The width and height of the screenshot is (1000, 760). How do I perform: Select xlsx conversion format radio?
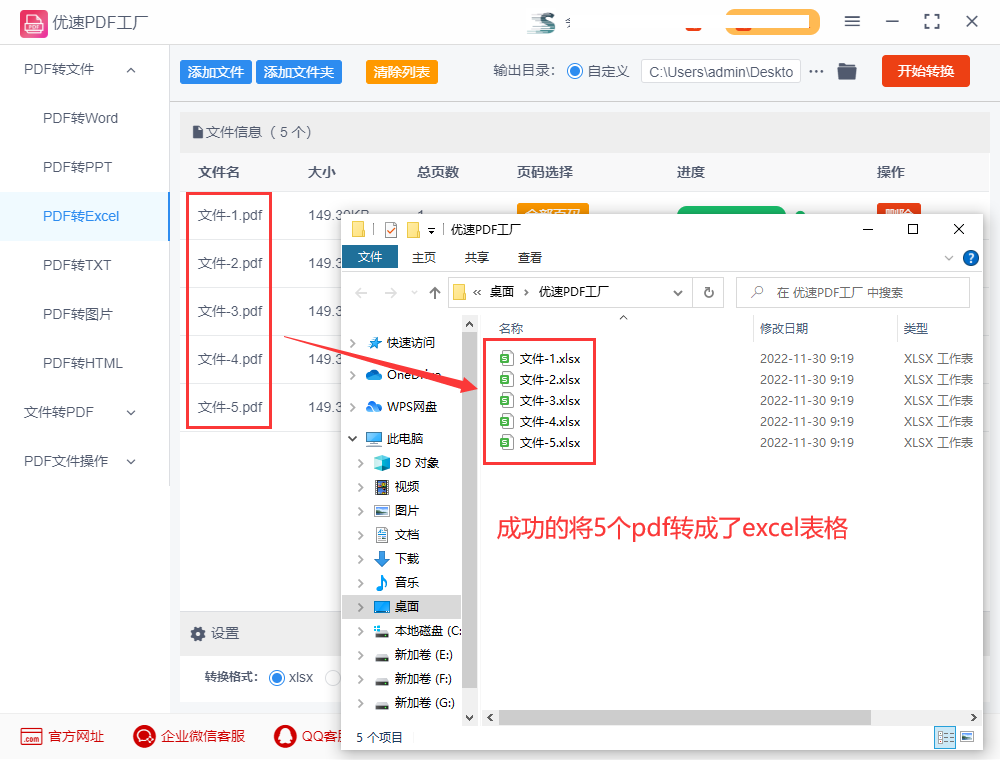pos(277,678)
